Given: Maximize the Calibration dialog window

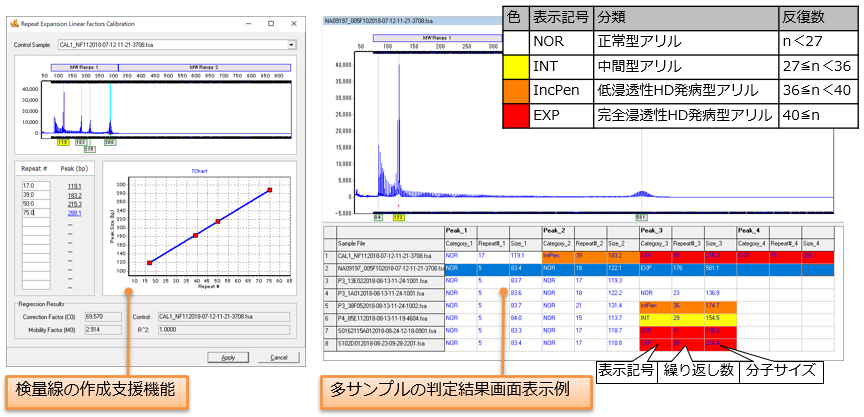Looking at the screenshot, I should [x=270, y=21].
